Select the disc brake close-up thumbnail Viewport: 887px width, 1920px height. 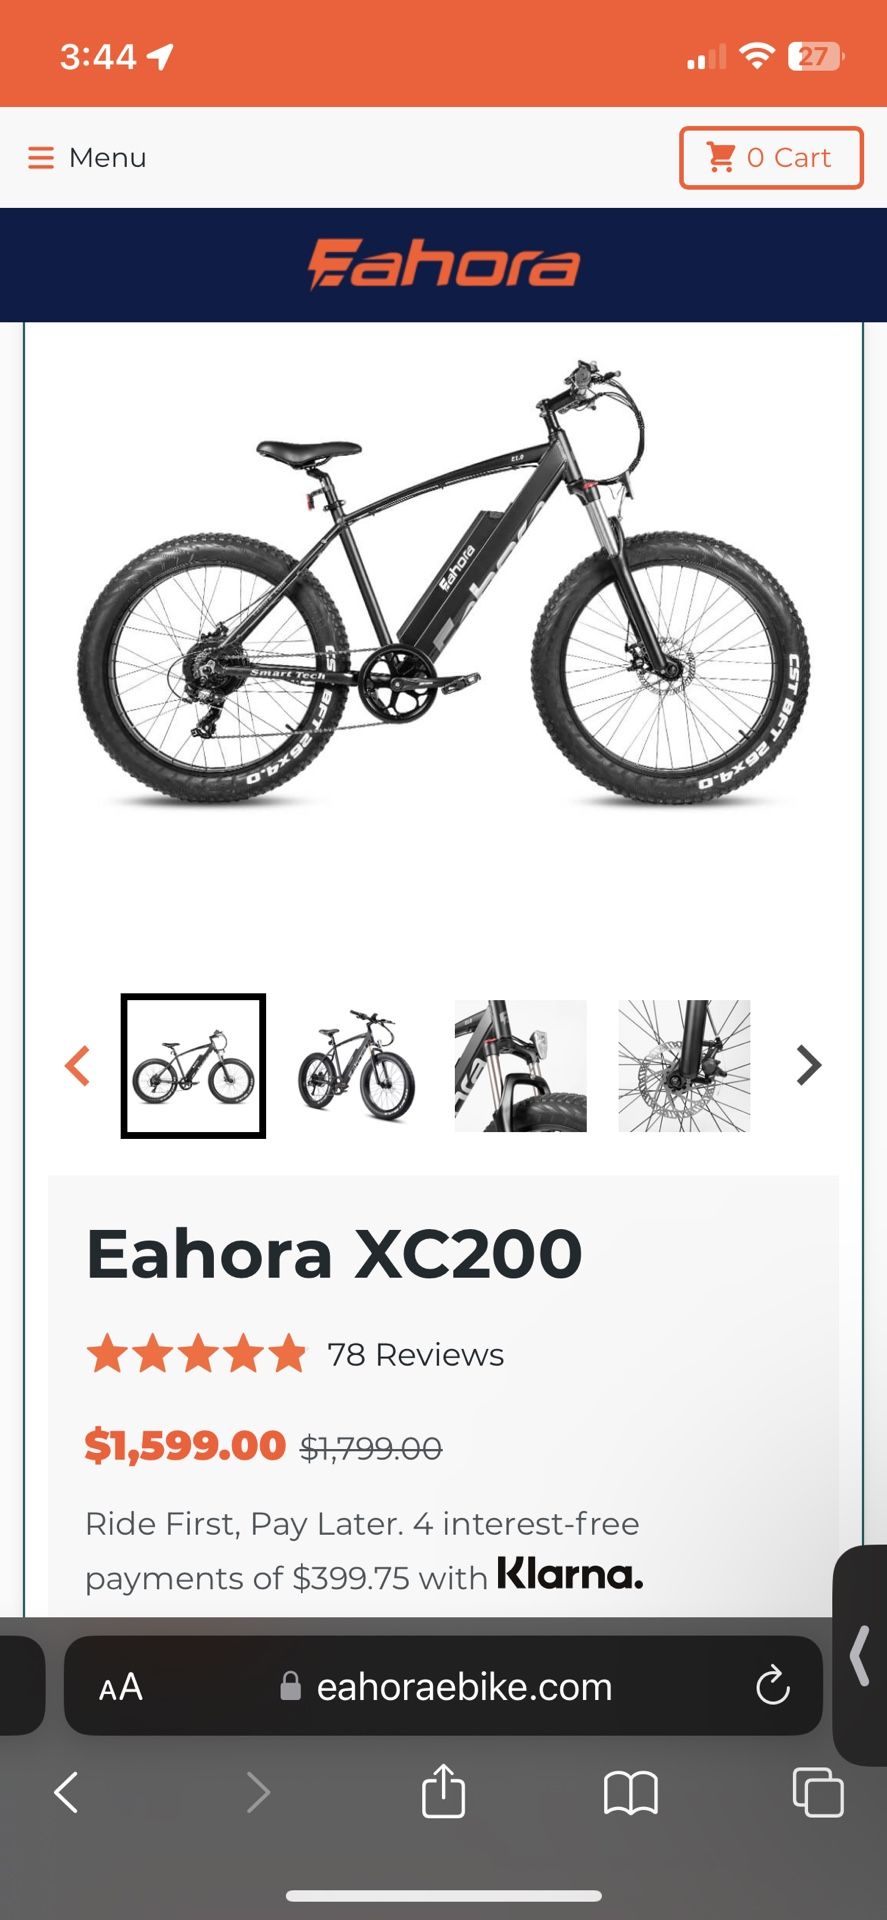[684, 1066]
